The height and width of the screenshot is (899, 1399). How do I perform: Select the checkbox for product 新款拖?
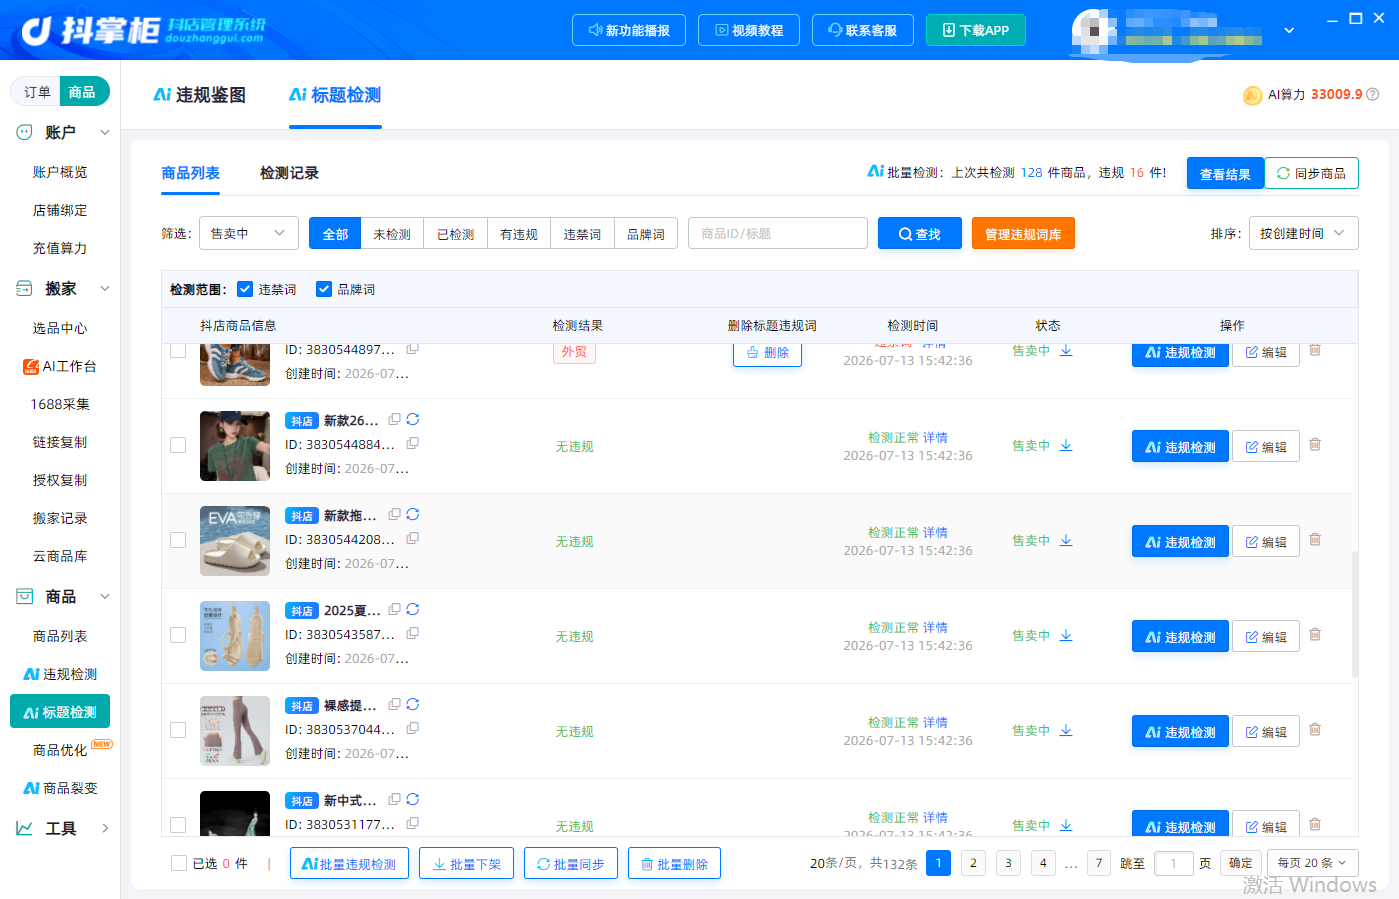point(178,540)
